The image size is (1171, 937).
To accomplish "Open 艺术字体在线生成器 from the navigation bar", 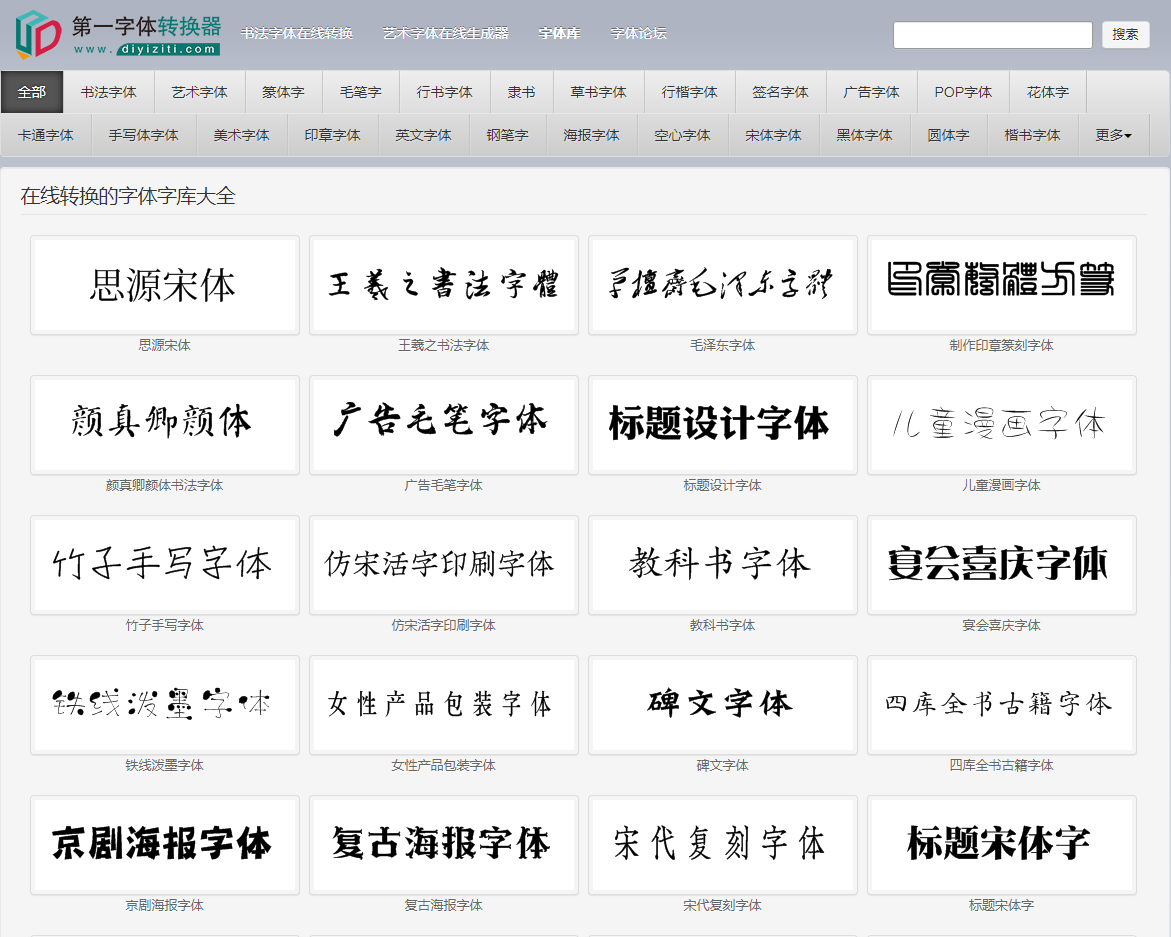I will point(446,33).
